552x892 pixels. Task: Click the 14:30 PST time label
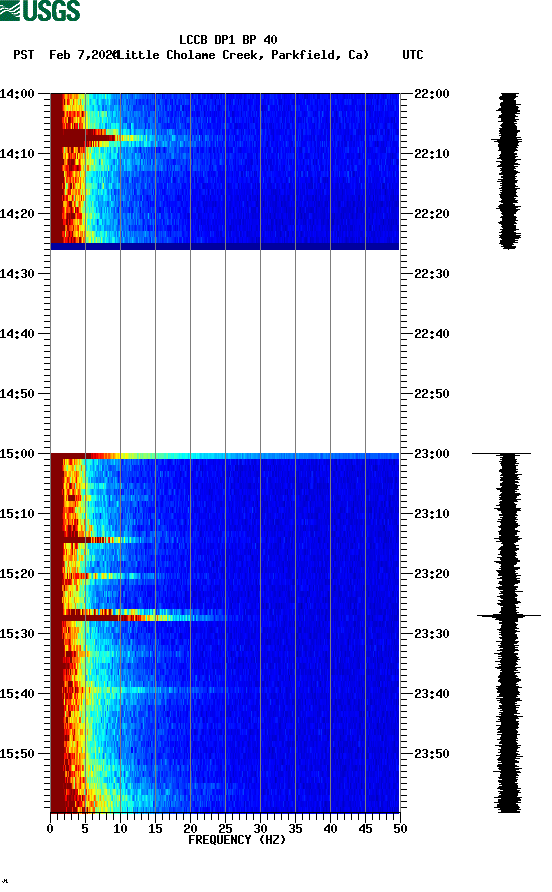pos(18,274)
